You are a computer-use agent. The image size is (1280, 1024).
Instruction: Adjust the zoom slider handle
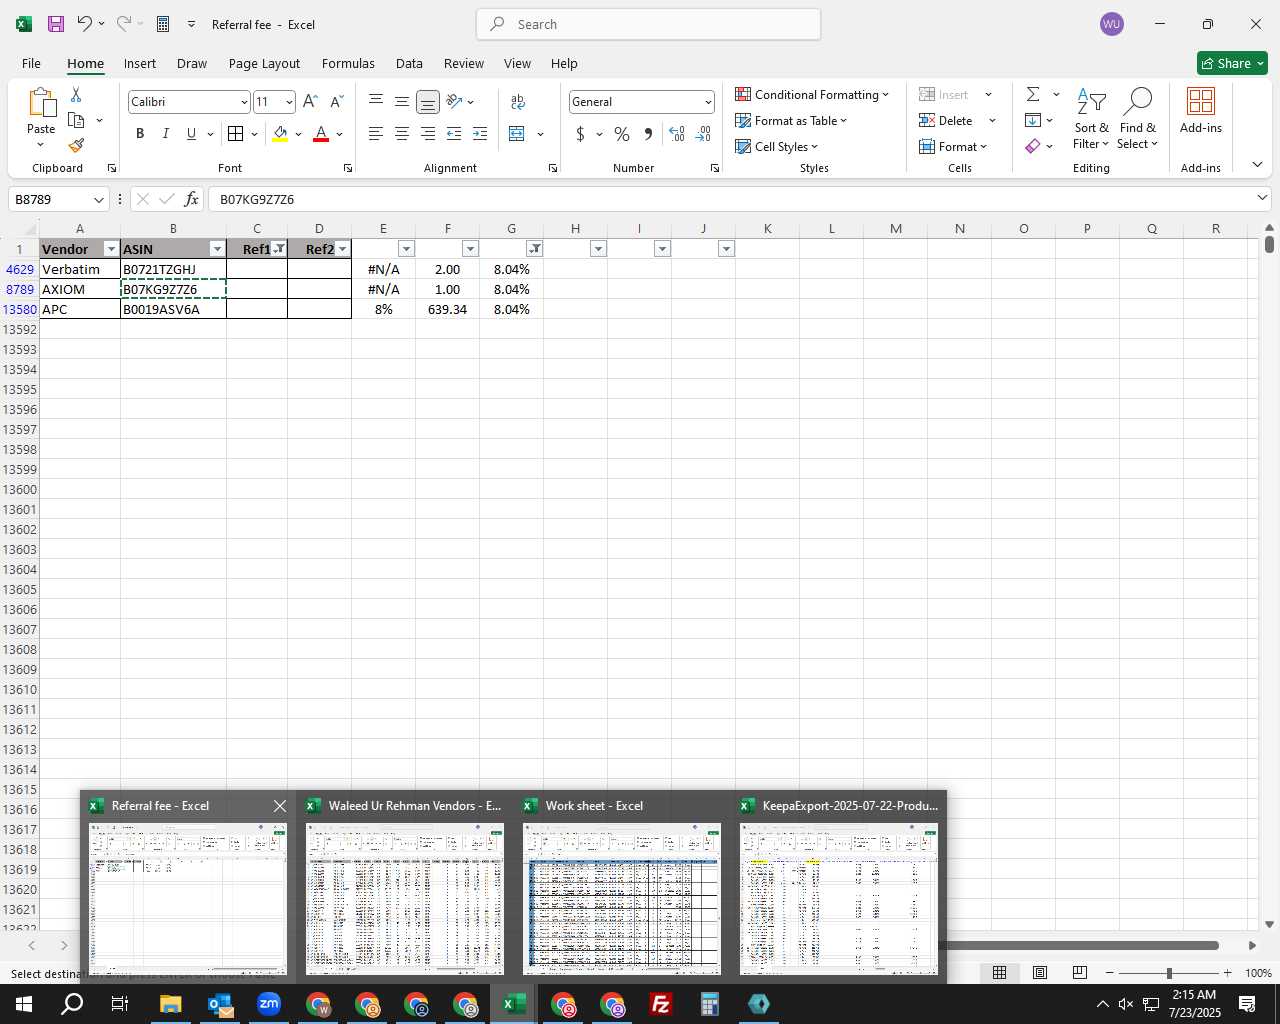(x=1169, y=973)
